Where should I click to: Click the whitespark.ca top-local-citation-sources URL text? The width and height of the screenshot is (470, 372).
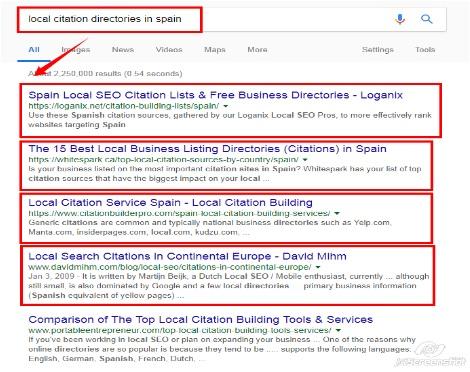point(163,160)
